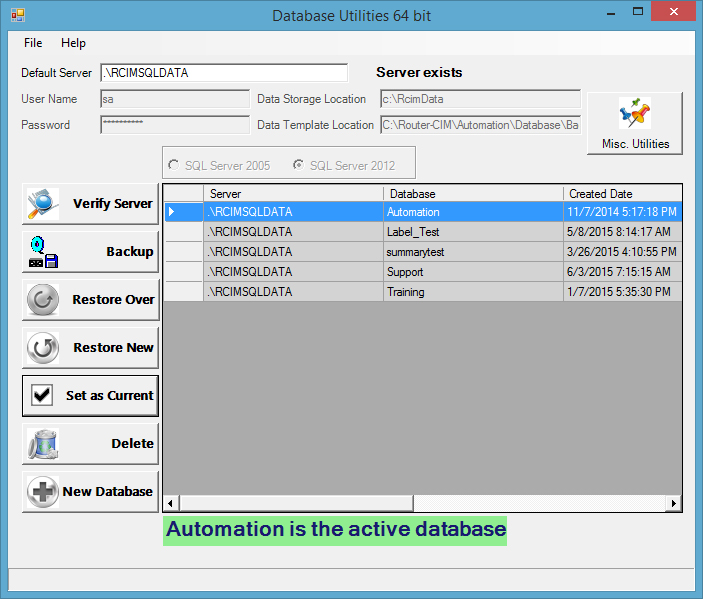
Task: Click the 5/8/2015 8:14:17 AM date cell
Action: tap(622, 232)
